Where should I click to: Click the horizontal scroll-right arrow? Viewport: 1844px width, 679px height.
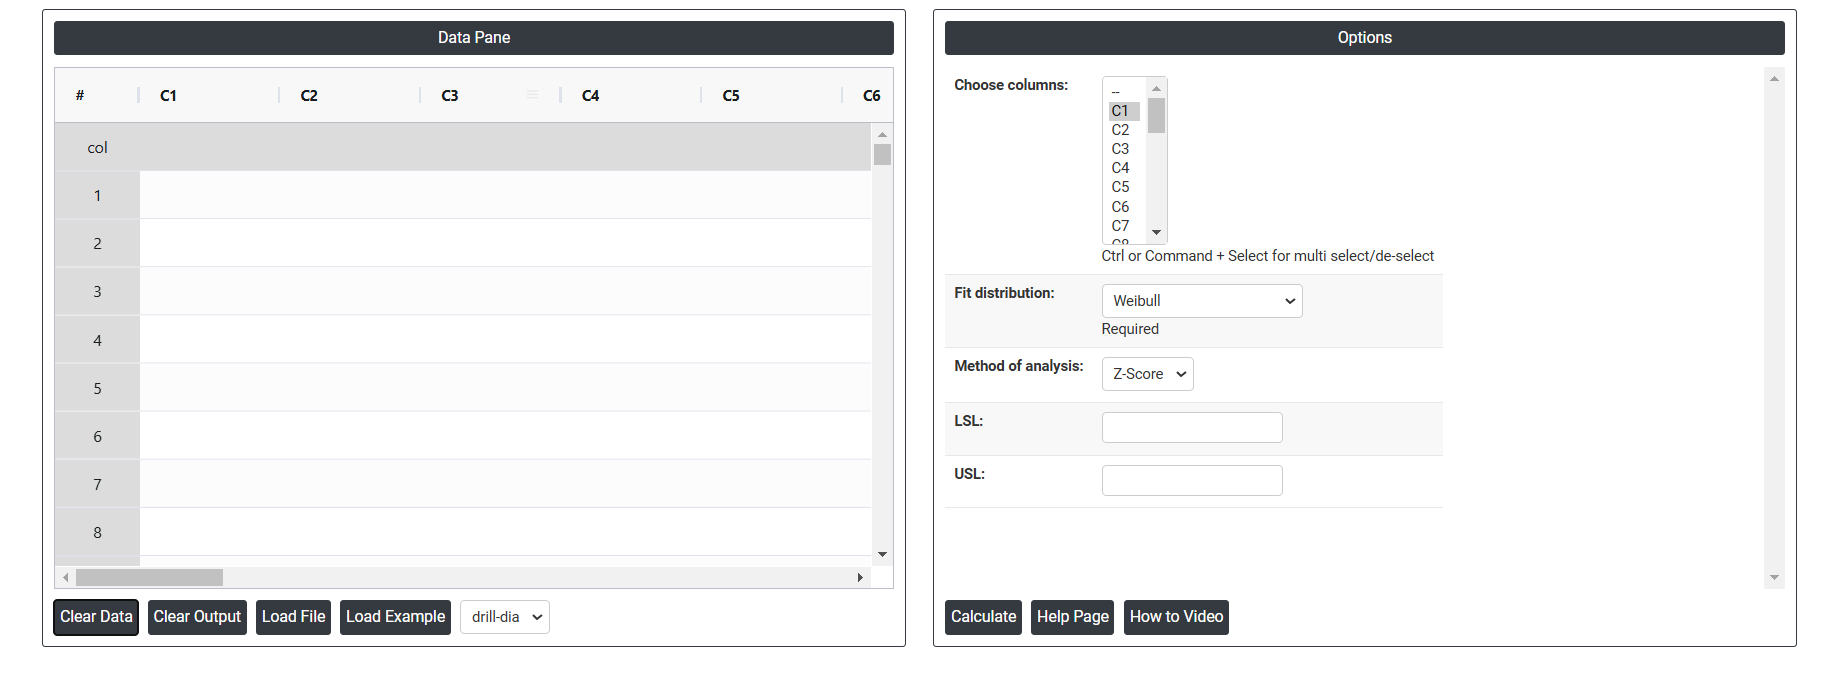click(860, 578)
